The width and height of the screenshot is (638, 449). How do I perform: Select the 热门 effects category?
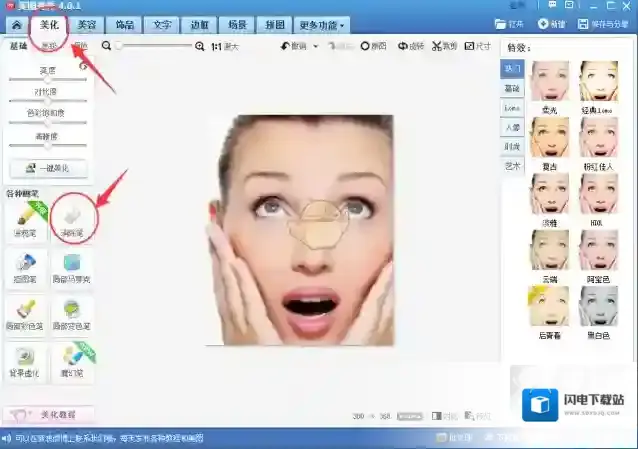point(512,69)
